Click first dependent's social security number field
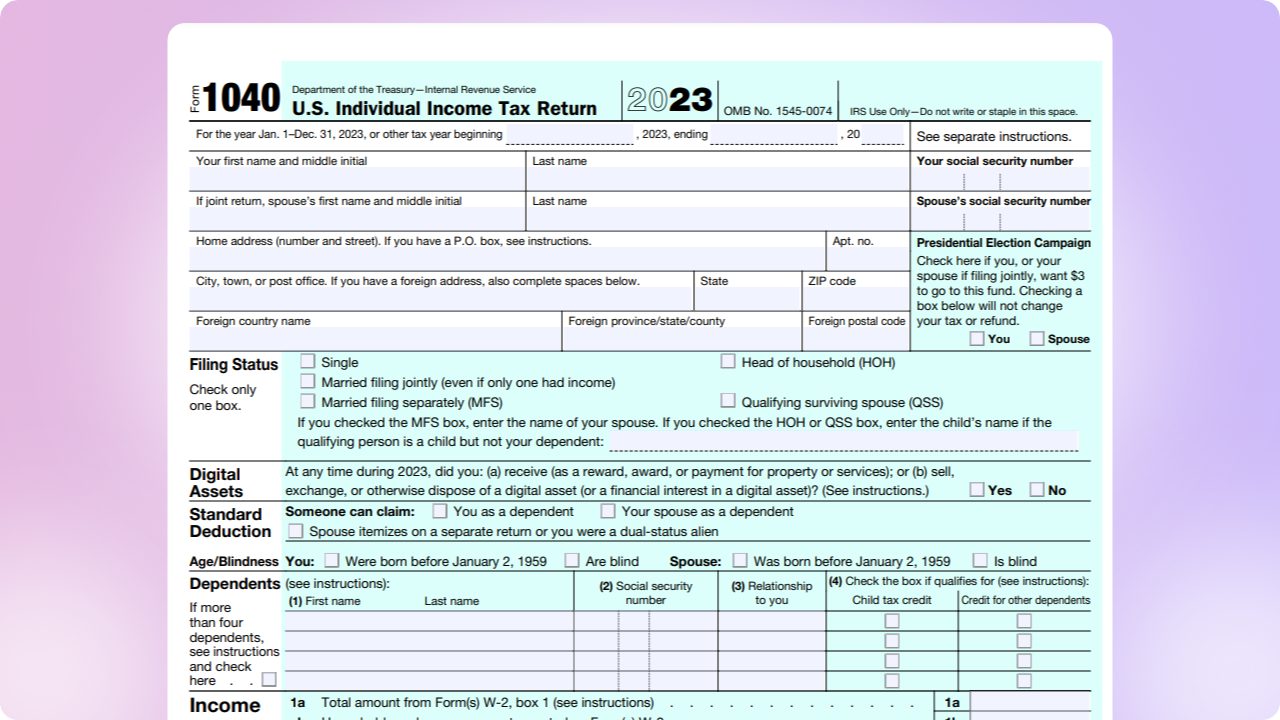 point(646,621)
